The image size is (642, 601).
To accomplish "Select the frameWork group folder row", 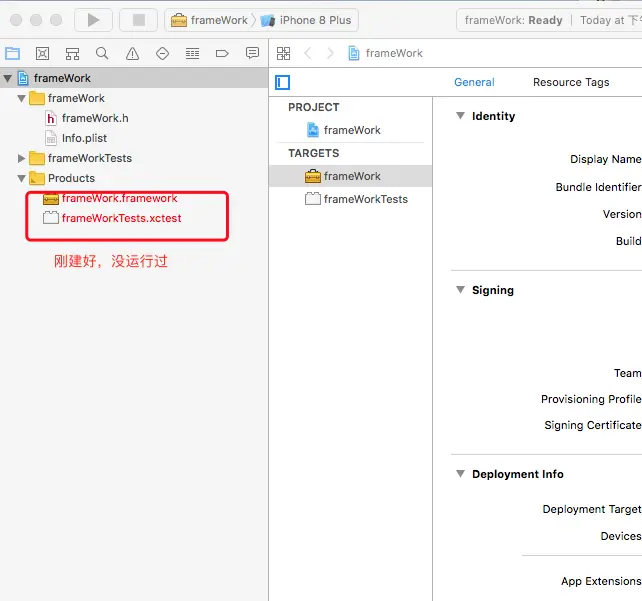I will point(134,98).
